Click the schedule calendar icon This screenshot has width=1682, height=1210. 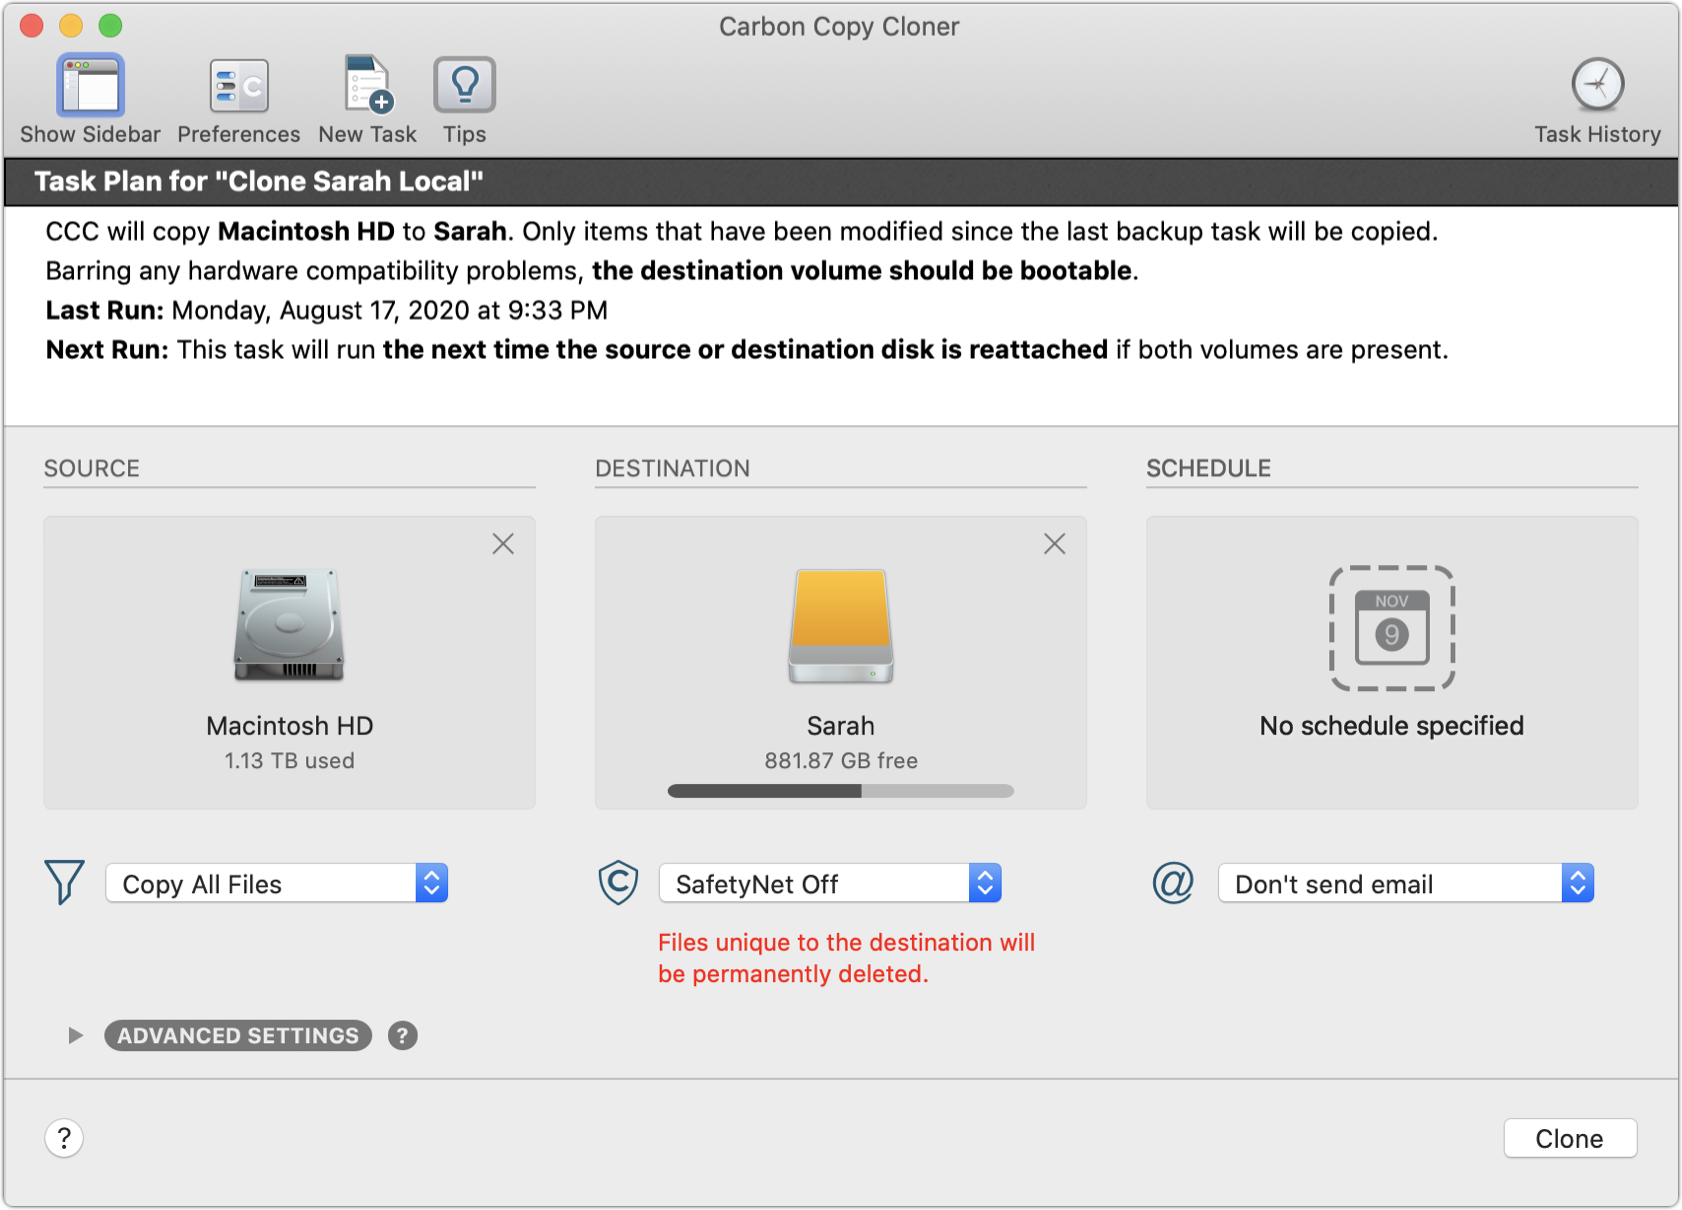coord(1391,628)
